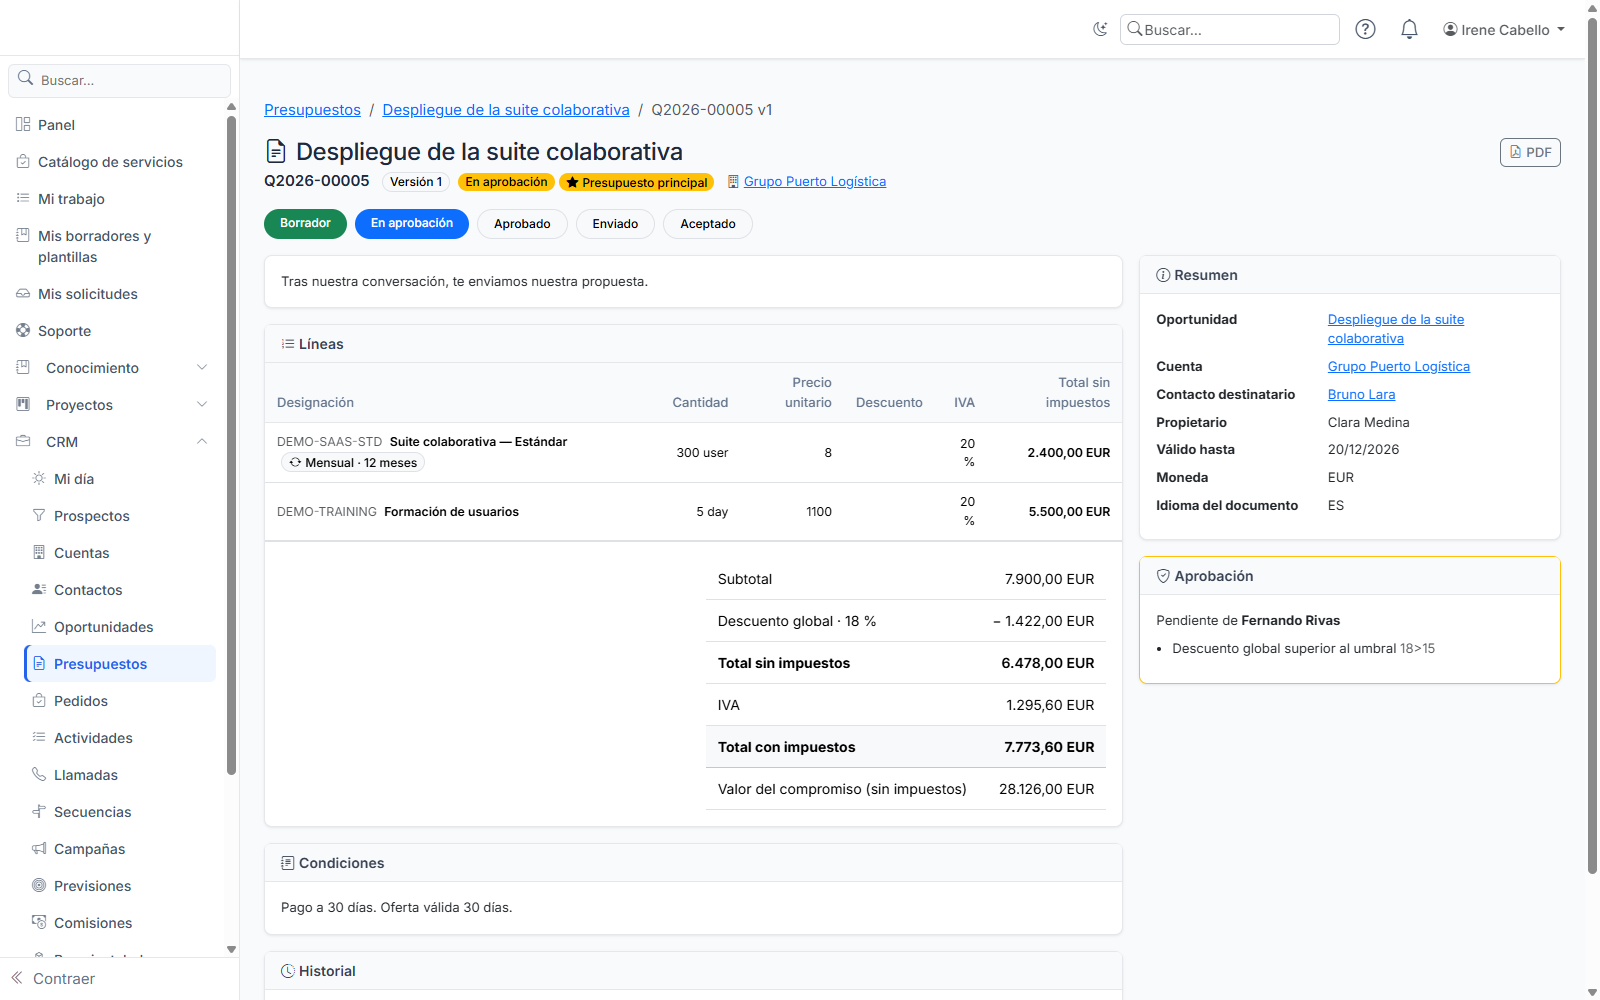Image resolution: width=1600 pixels, height=1000 pixels.
Task: Open Oportunidades in the CRM menu
Action: (x=120, y=627)
